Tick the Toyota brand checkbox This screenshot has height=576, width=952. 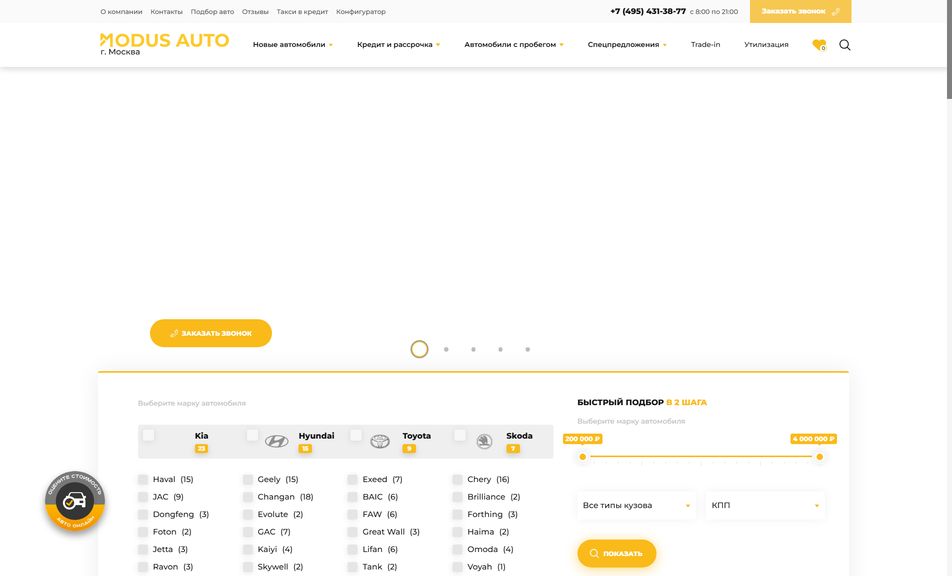356,435
